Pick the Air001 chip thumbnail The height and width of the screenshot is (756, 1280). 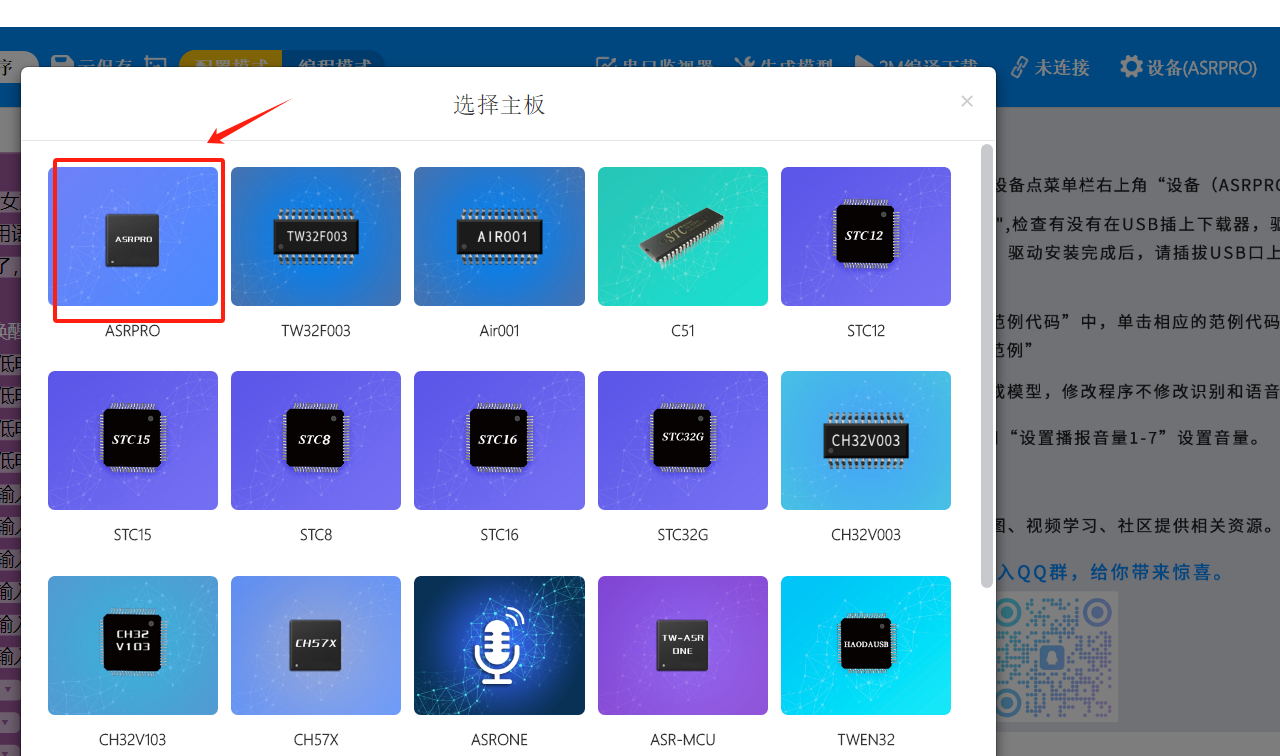499,237
